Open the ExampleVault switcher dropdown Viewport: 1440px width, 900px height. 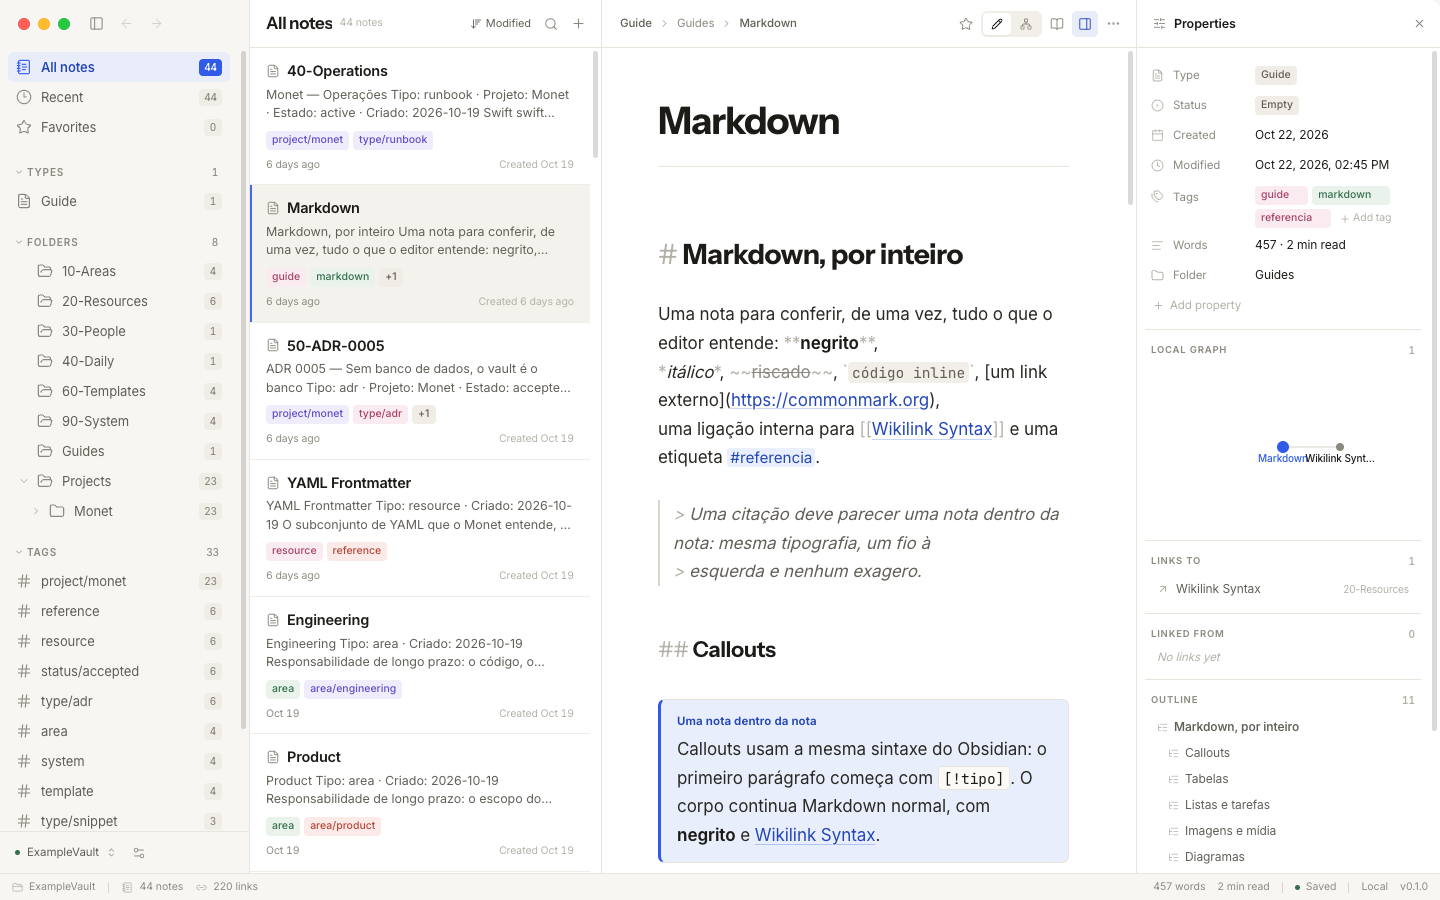[65, 853]
